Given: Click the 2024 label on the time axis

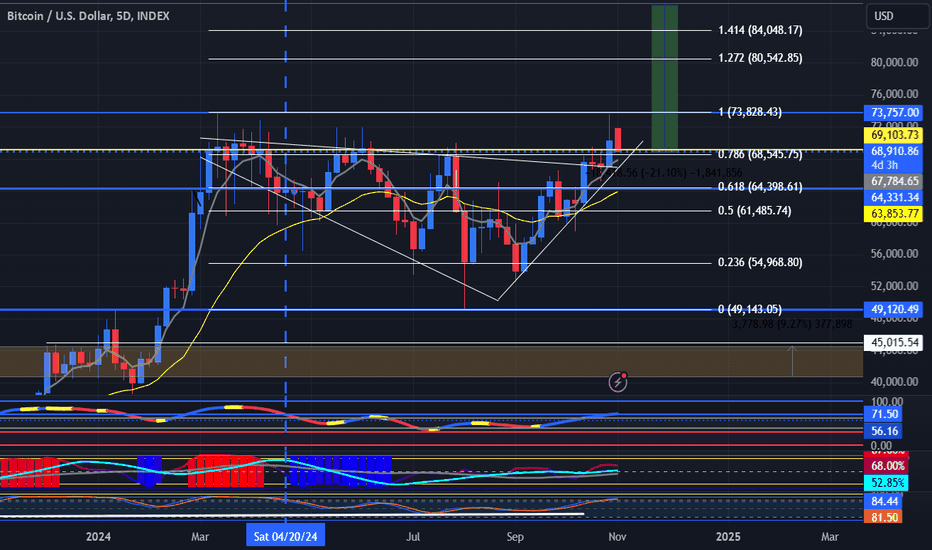Looking at the screenshot, I should click(98, 537).
